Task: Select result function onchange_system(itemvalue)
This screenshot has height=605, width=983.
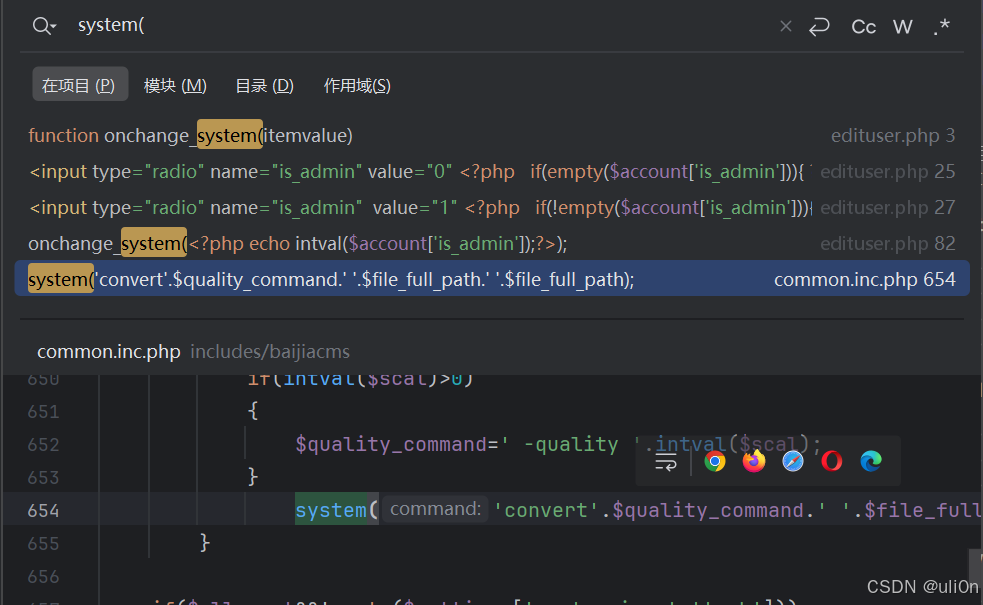Action: (x=492, y=135)
